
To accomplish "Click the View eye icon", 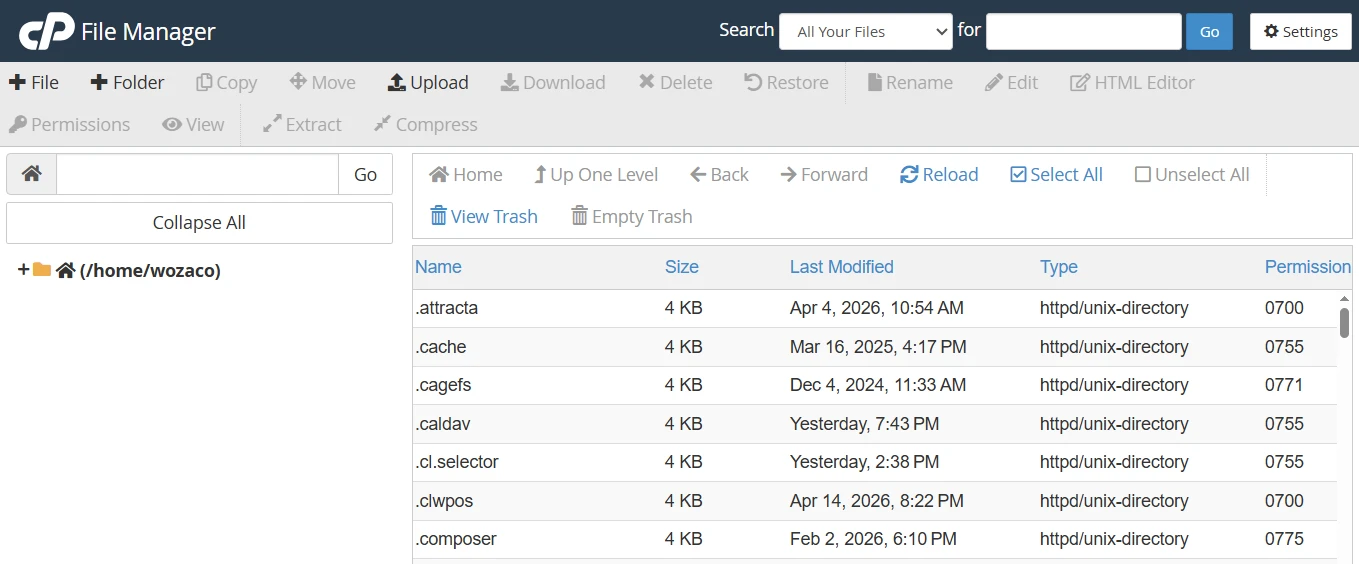I will pos(171,125).
